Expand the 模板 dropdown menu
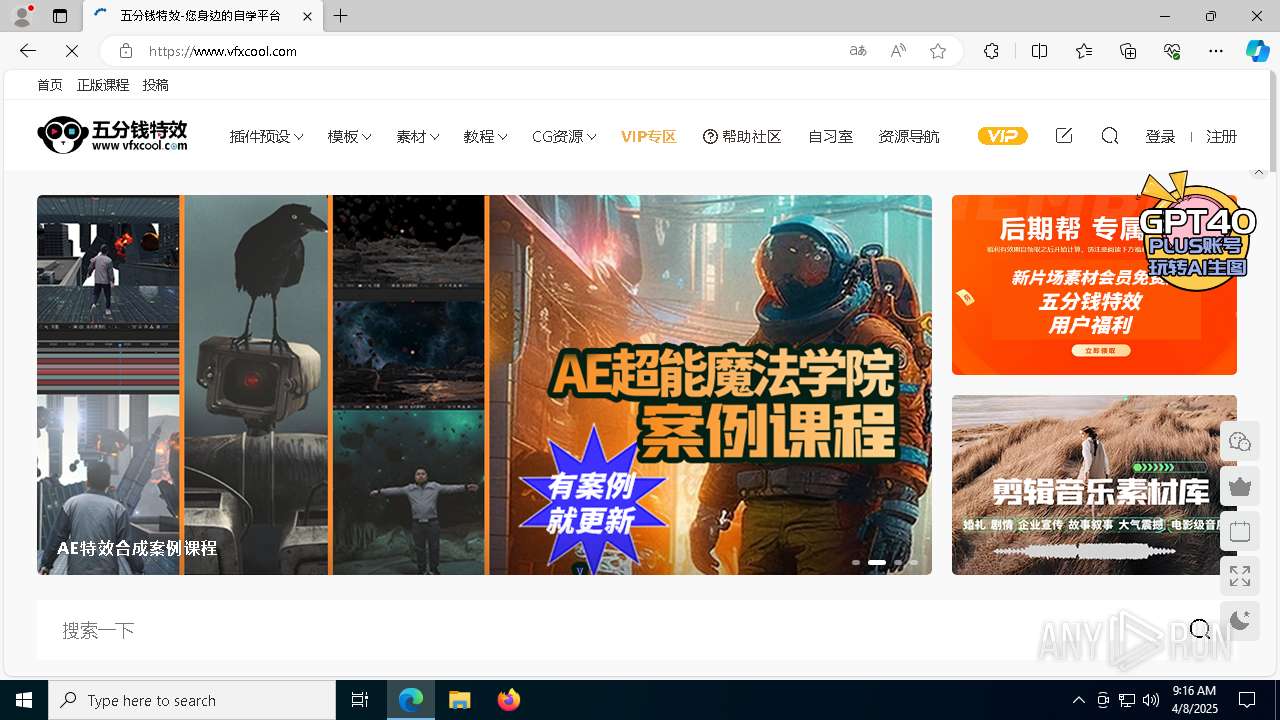Viewport: 1280px width, 720px height. pyautogui.click(x=349, y=137)
